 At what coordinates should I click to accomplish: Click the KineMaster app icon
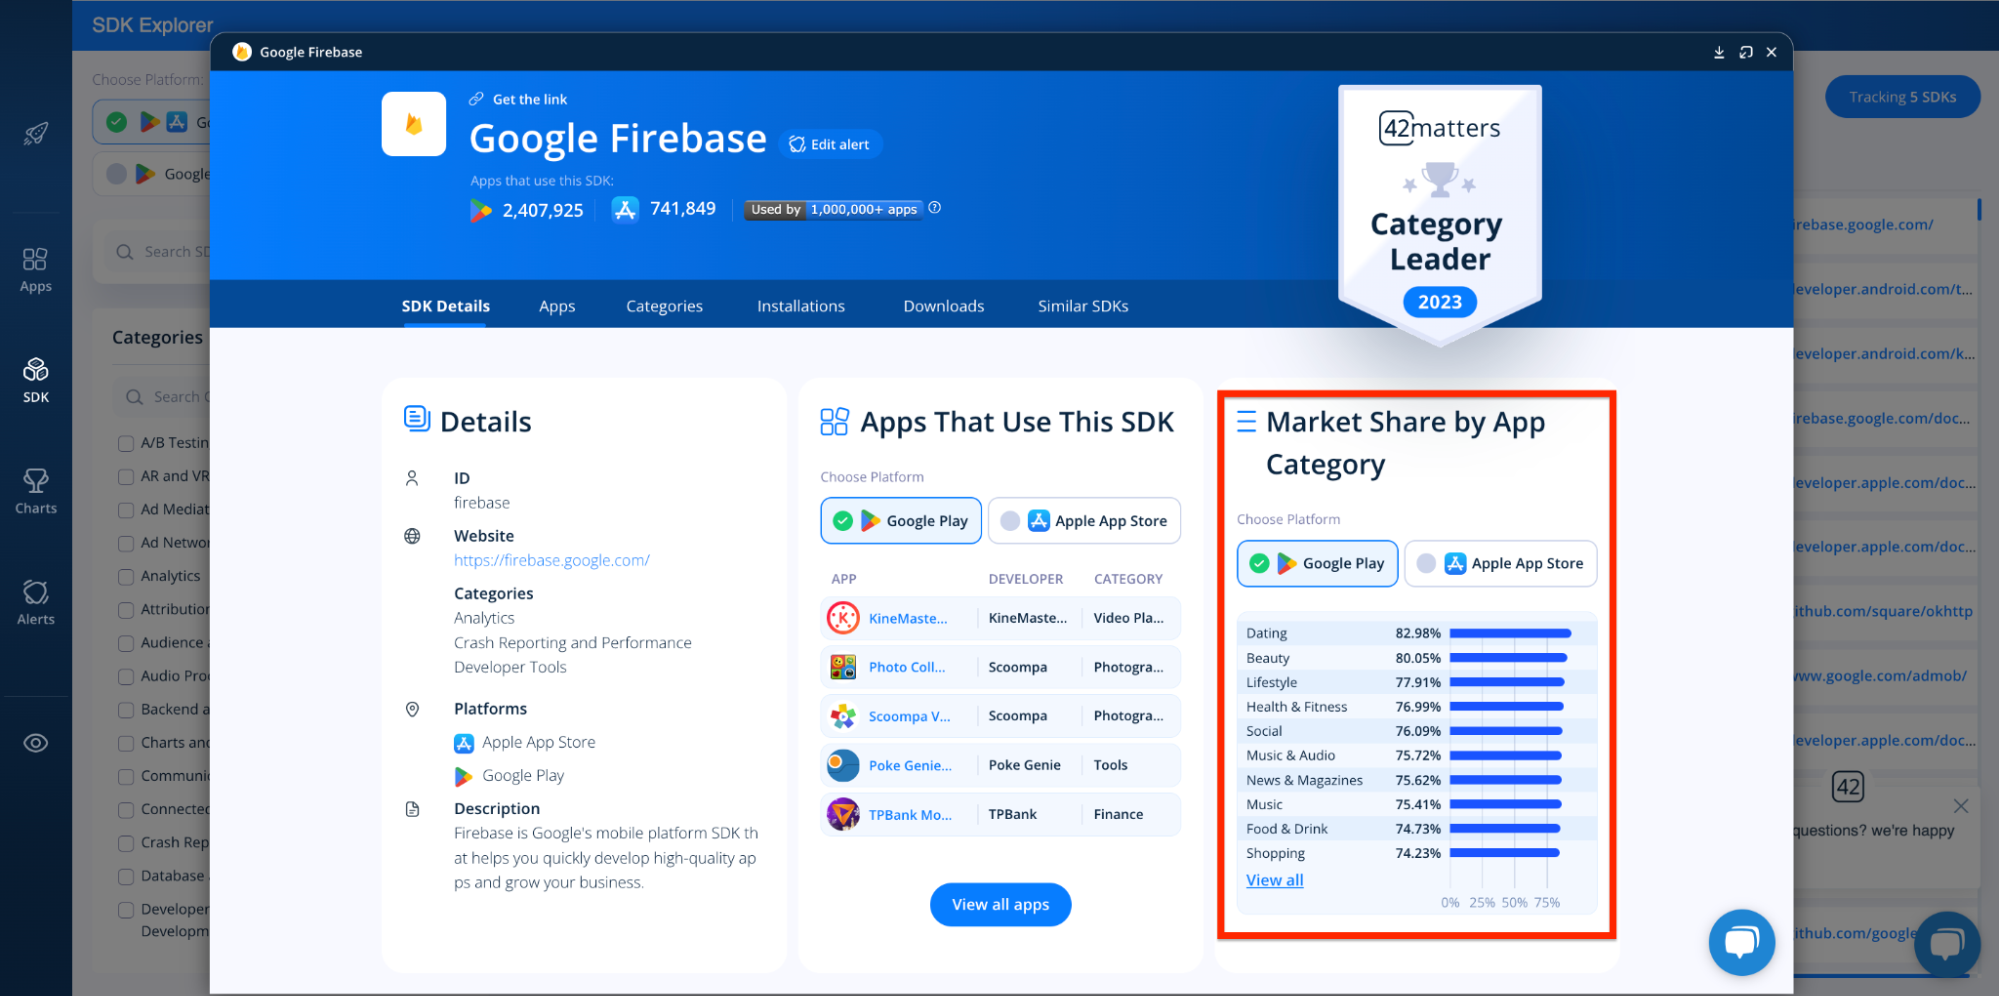click(x=843, y=618)
